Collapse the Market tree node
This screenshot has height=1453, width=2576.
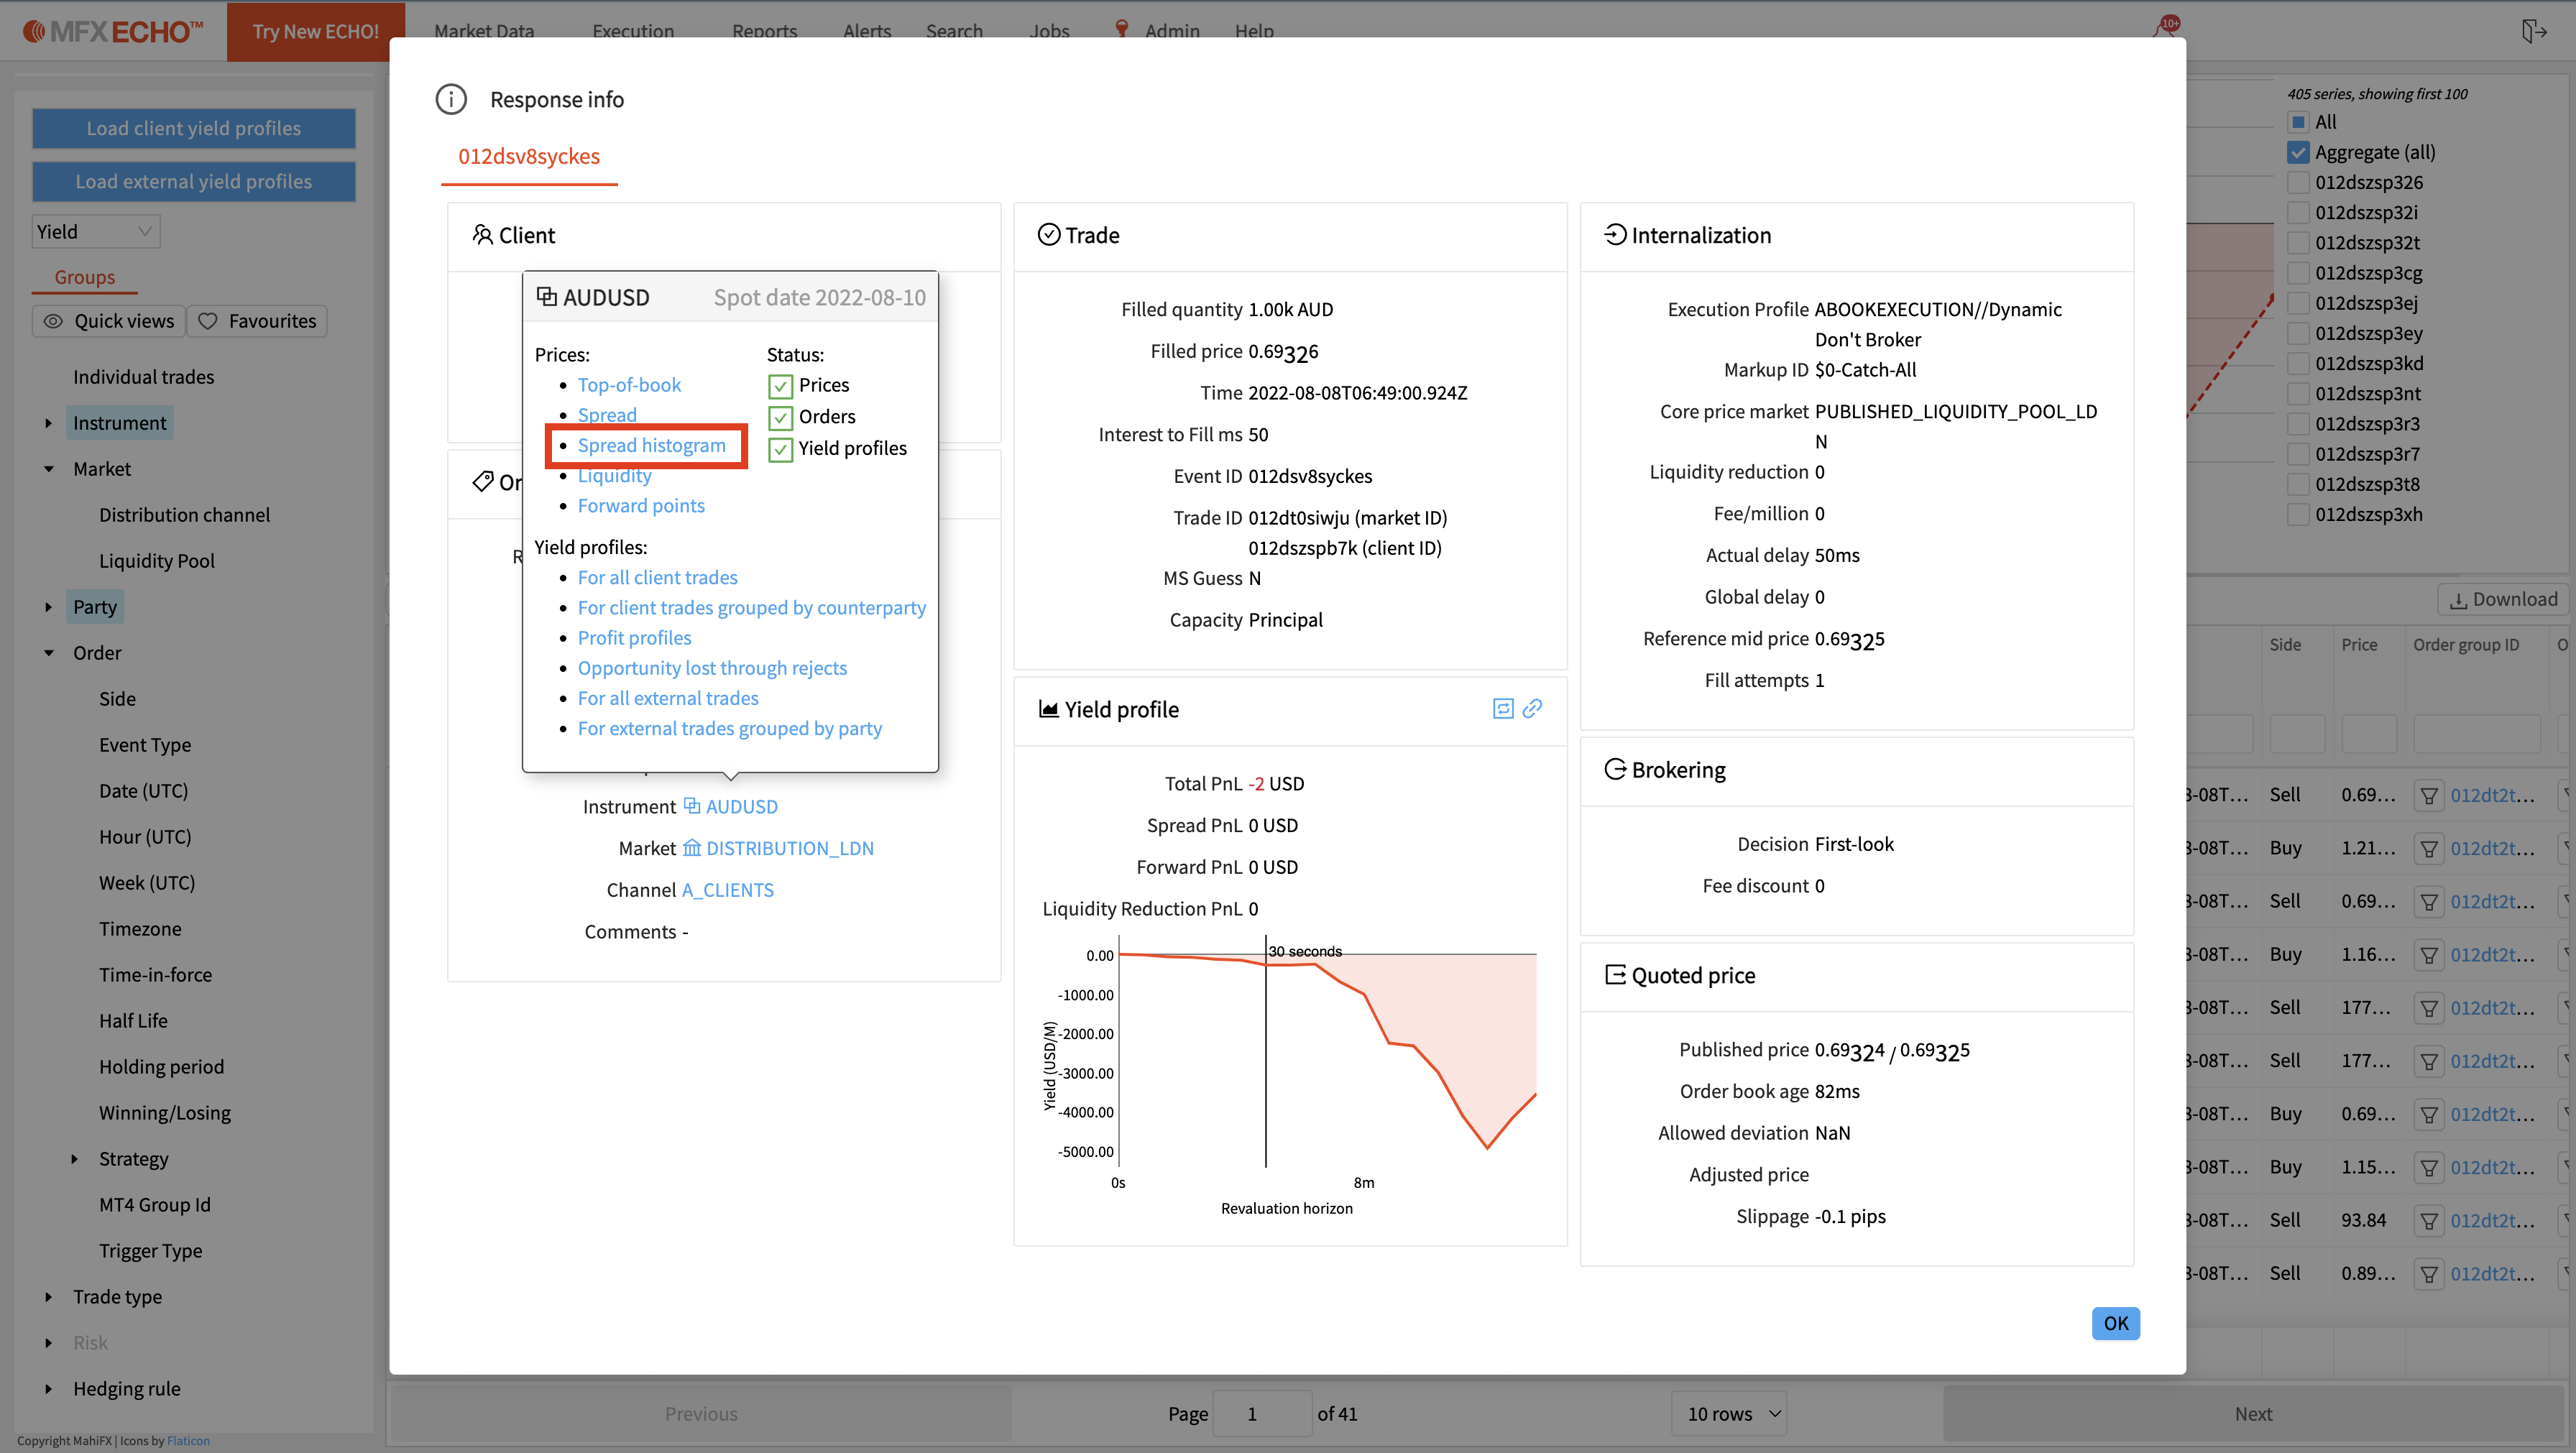point(48,469)
